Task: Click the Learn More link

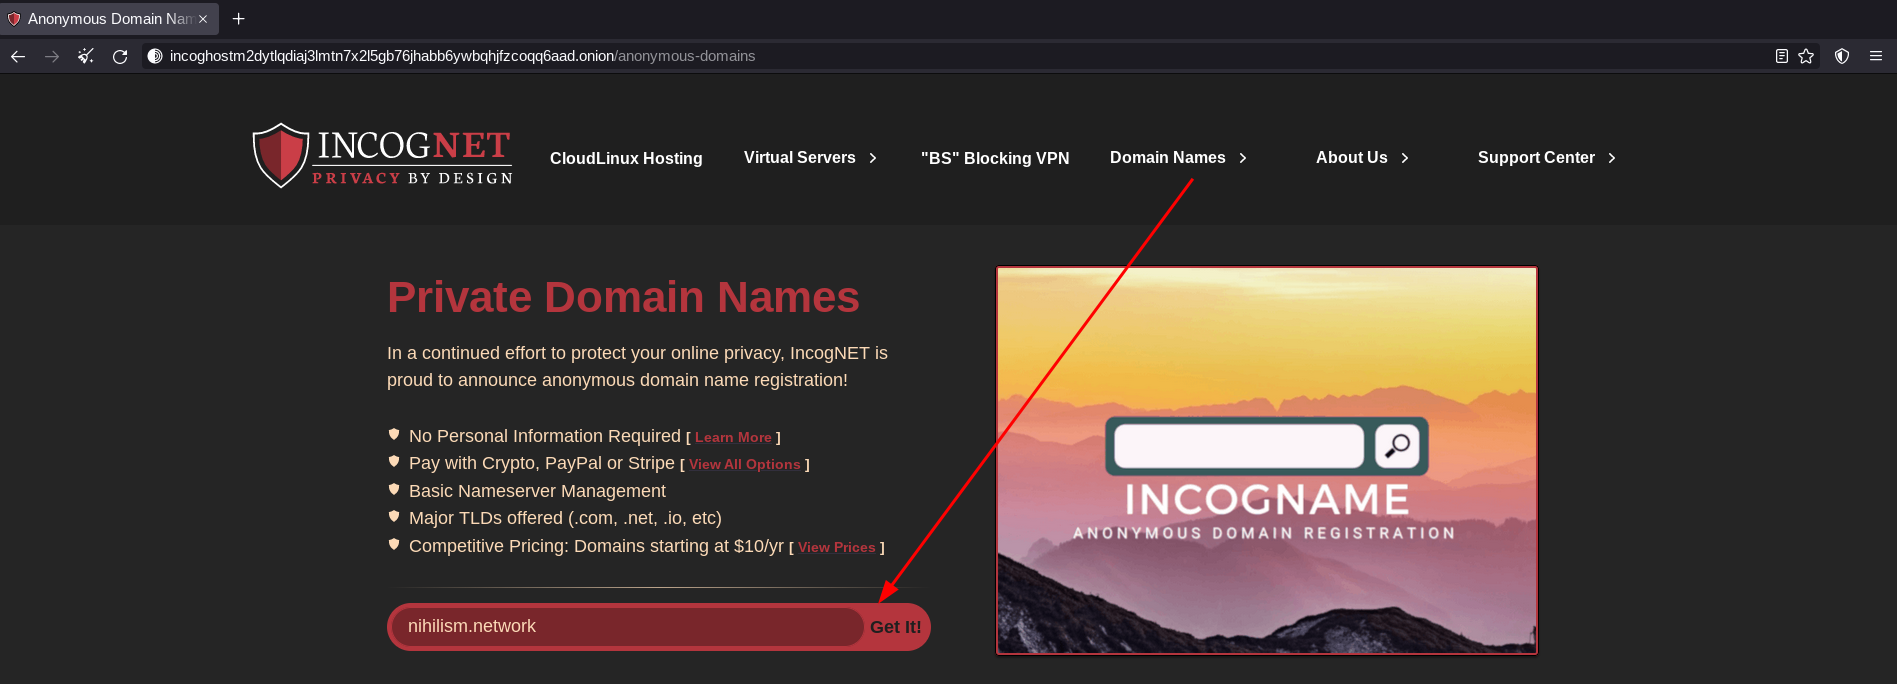Action: click(733, 437)
